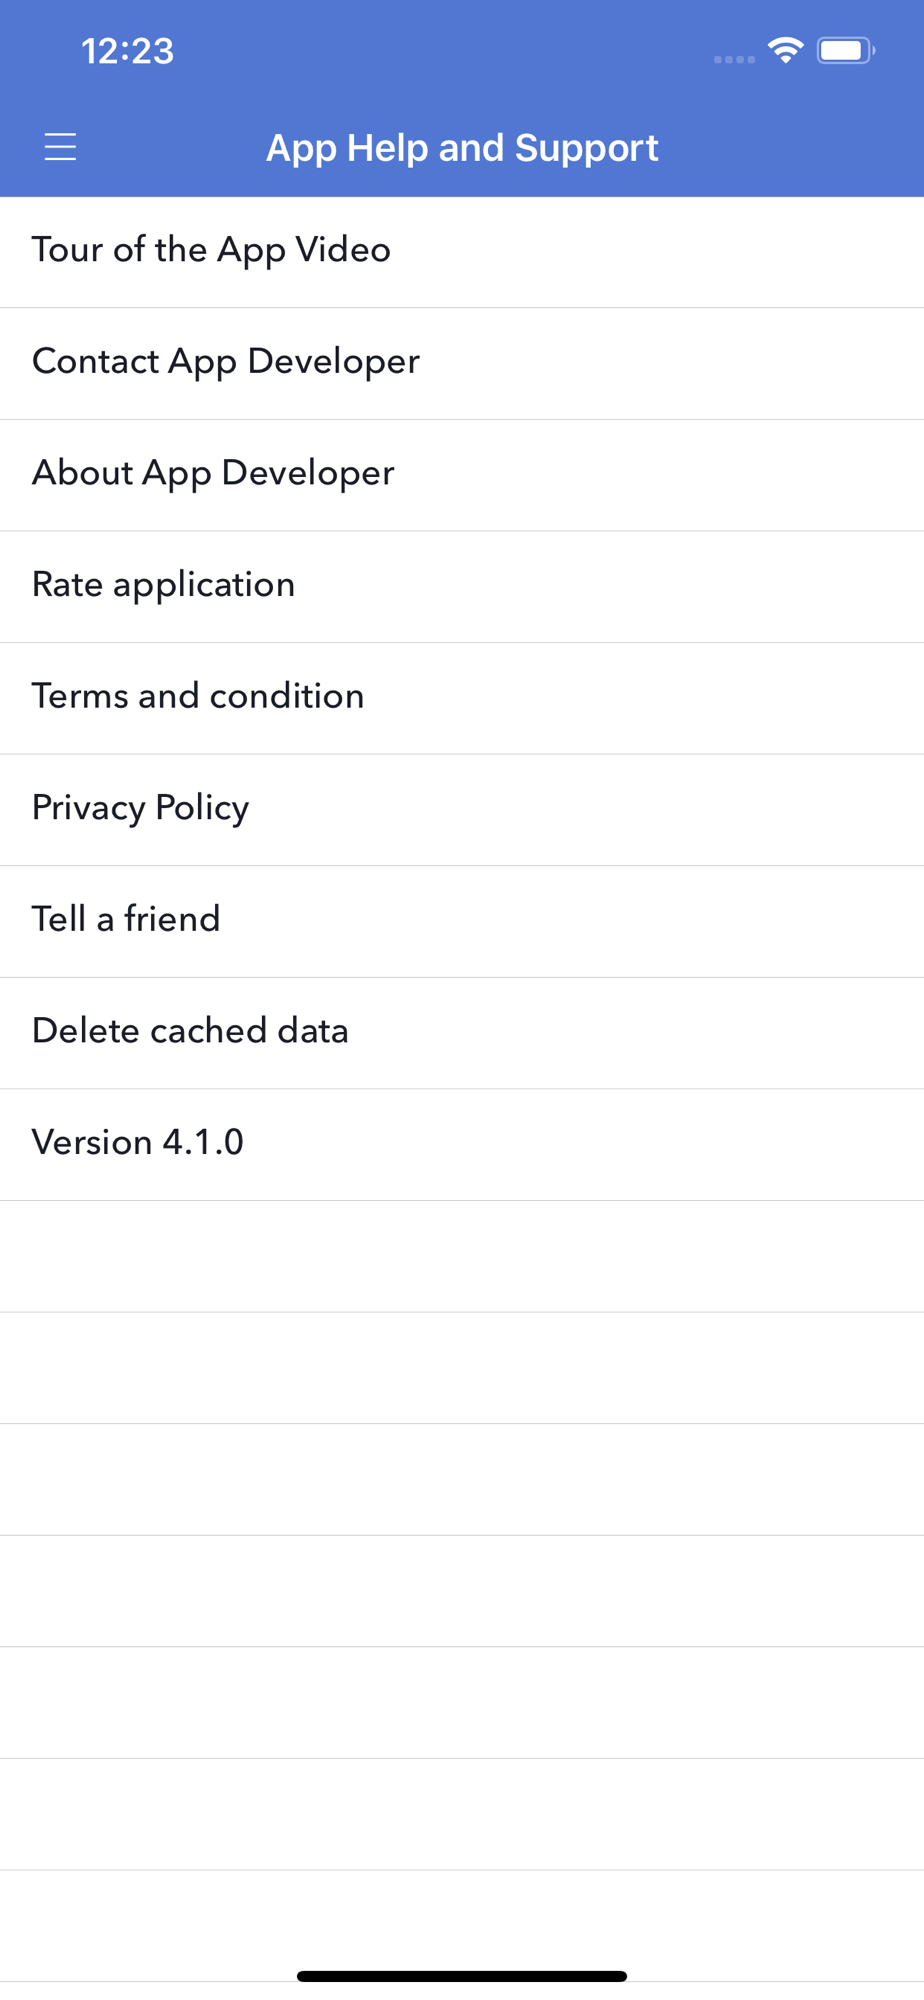Tap the cellular signal dots

(x=734, y=59)
